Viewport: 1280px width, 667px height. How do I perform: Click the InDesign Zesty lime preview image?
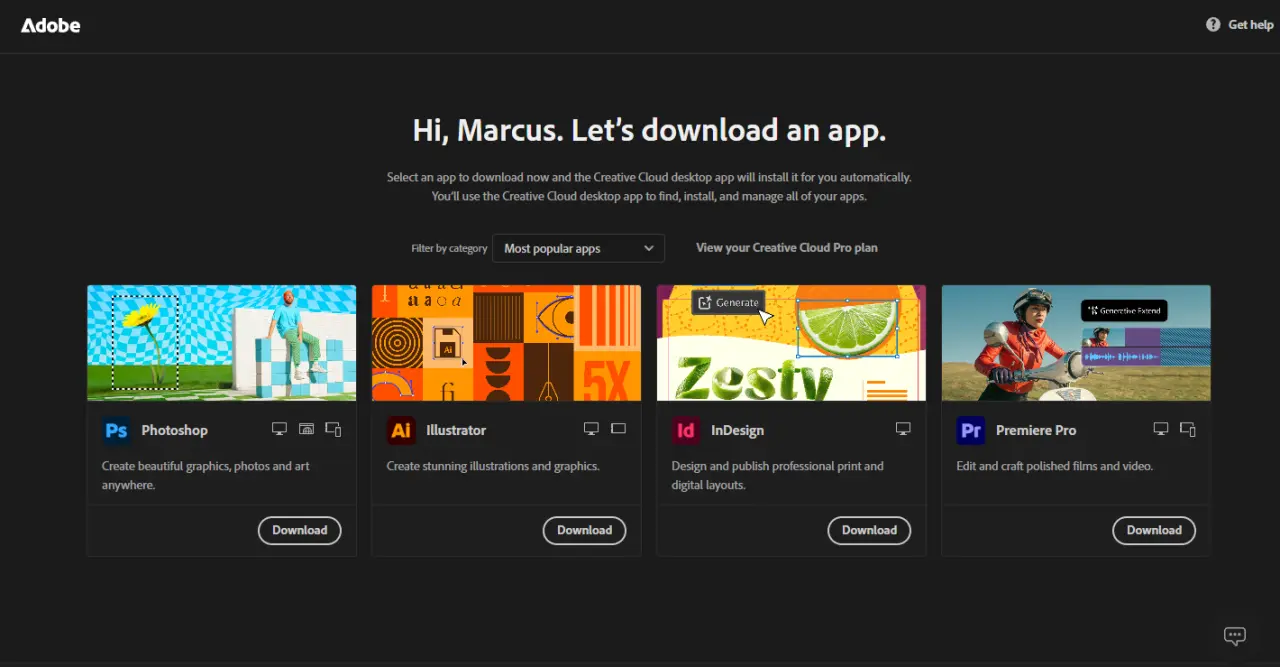click(x=791, y=343)
